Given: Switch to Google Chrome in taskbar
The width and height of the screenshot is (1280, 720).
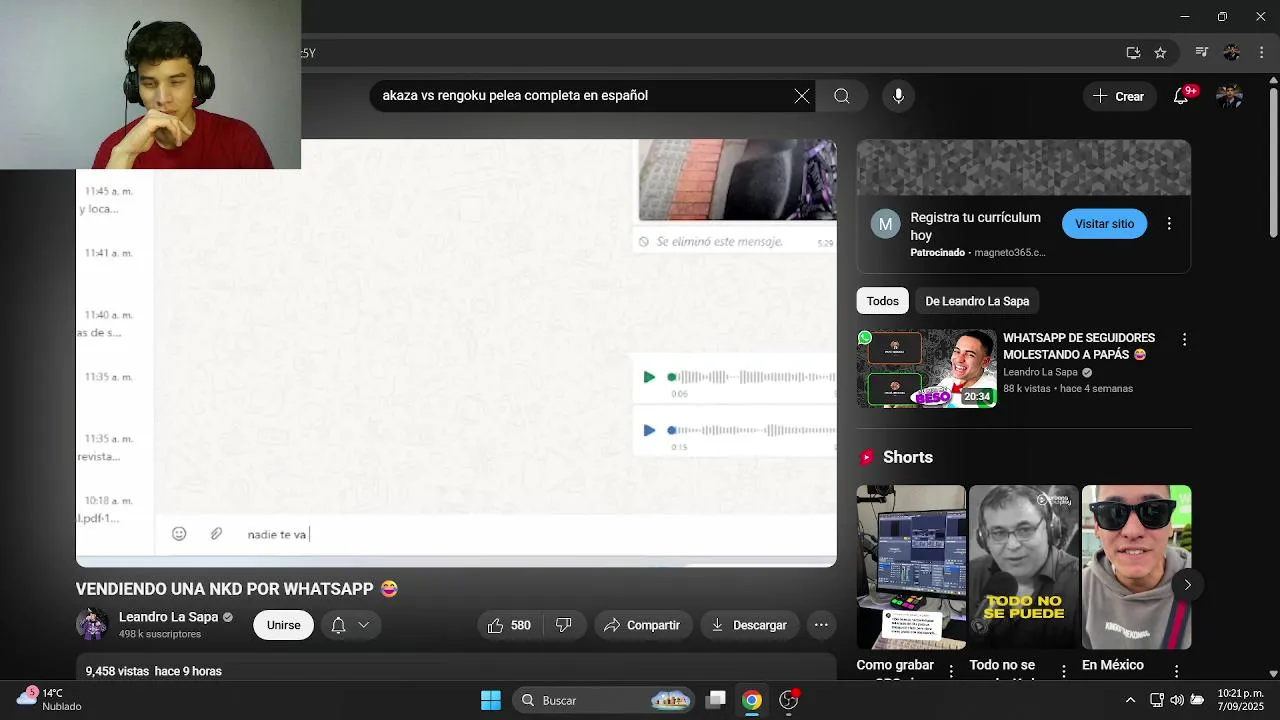Looking at the screenshot, I should tap(752, 700).
